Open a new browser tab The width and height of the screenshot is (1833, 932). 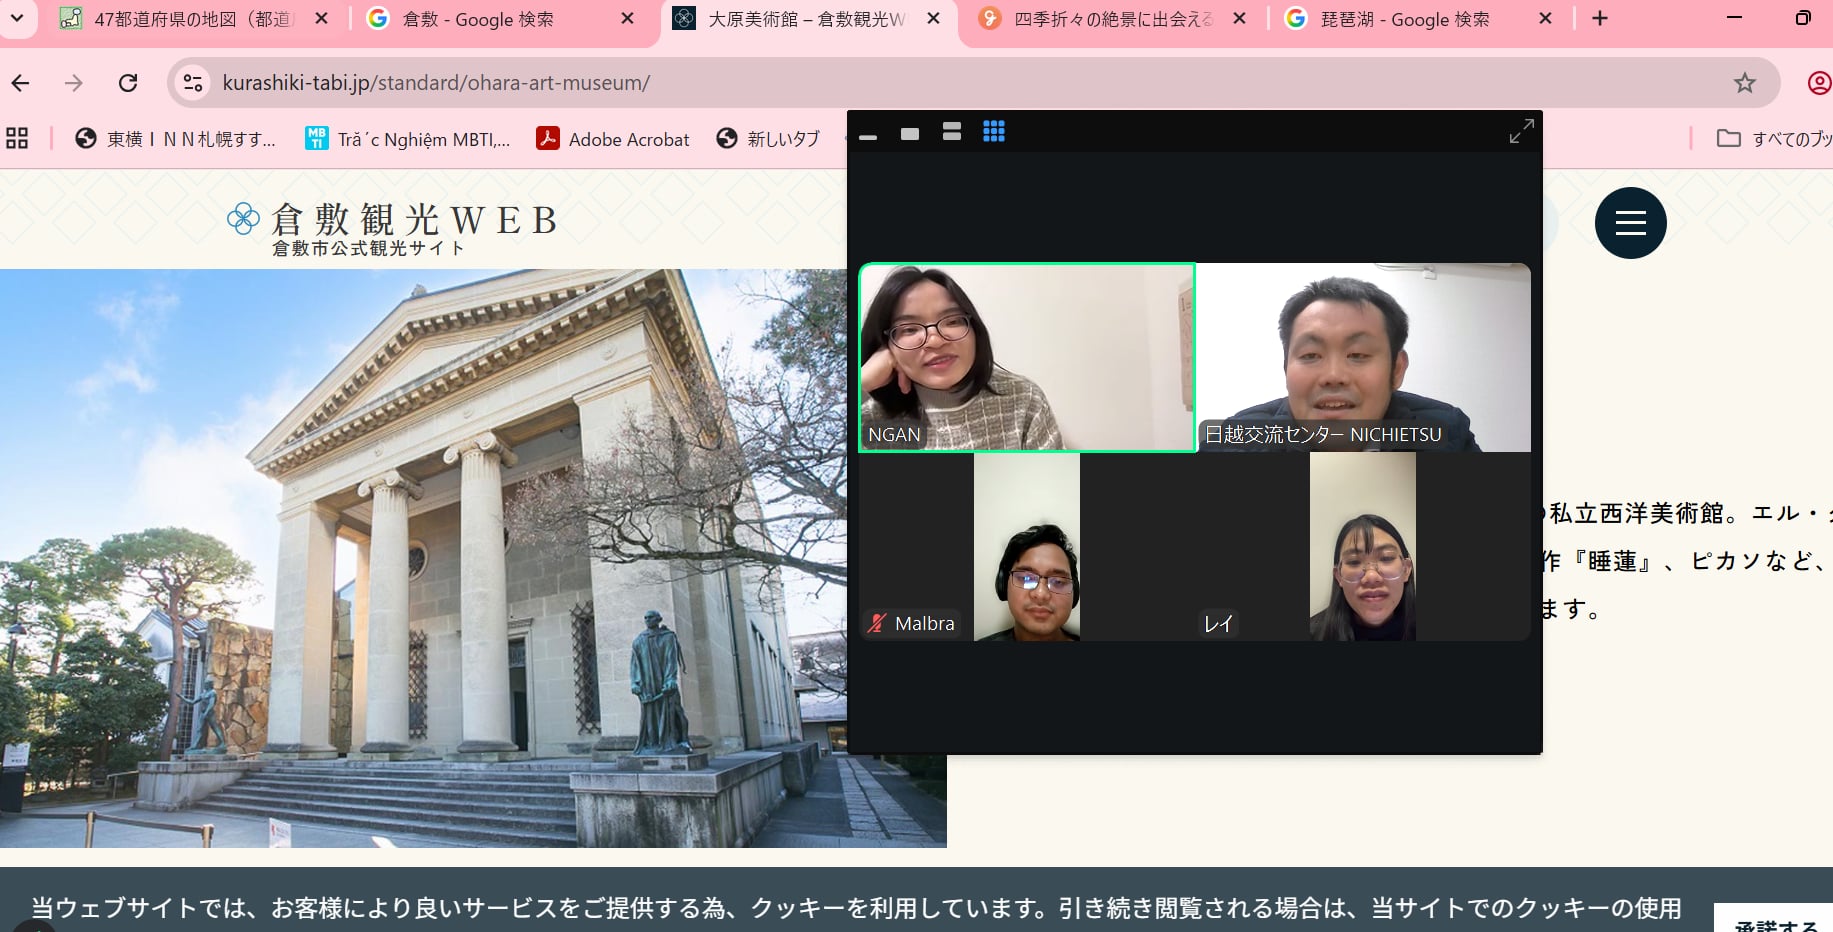pos(1600,19)
